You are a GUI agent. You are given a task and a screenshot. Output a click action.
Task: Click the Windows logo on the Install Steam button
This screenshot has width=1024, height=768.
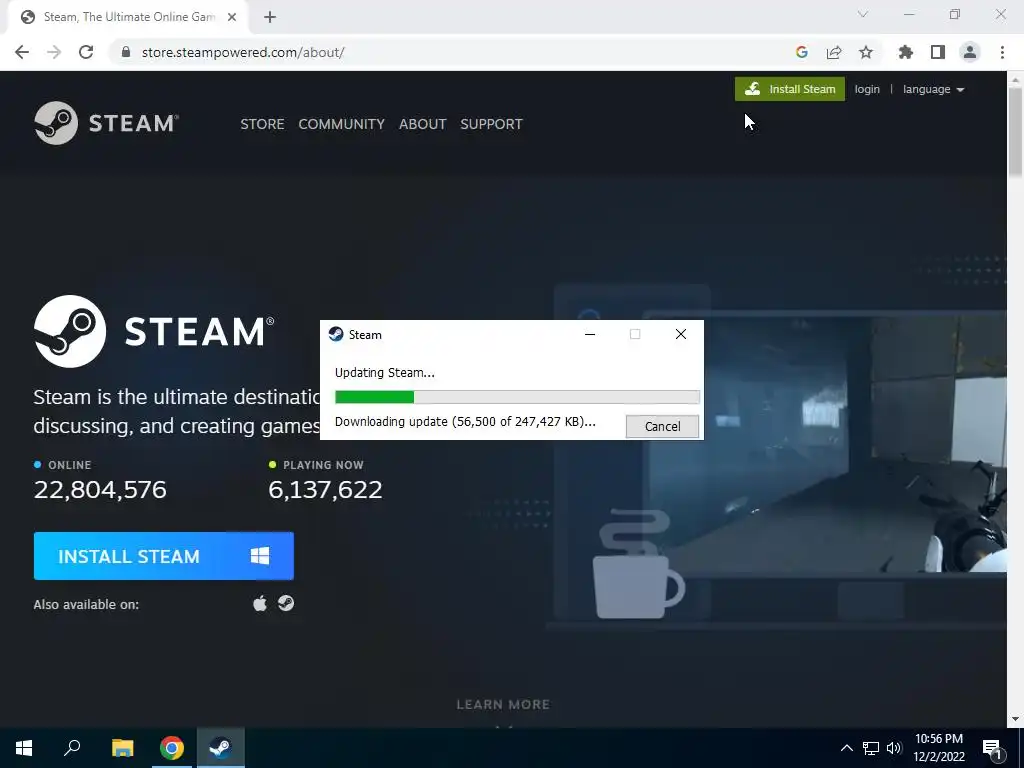(x=260, y=556)
